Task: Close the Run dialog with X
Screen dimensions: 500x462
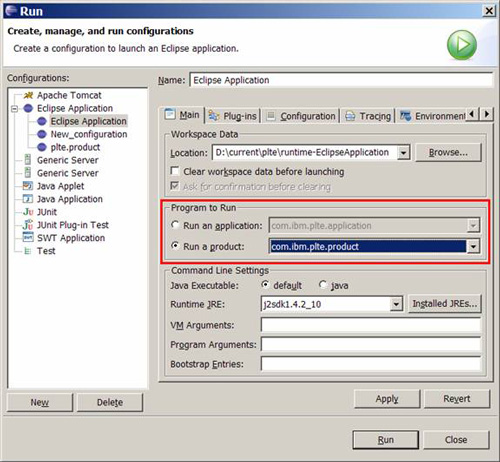Action: click(x=489, y=11)
